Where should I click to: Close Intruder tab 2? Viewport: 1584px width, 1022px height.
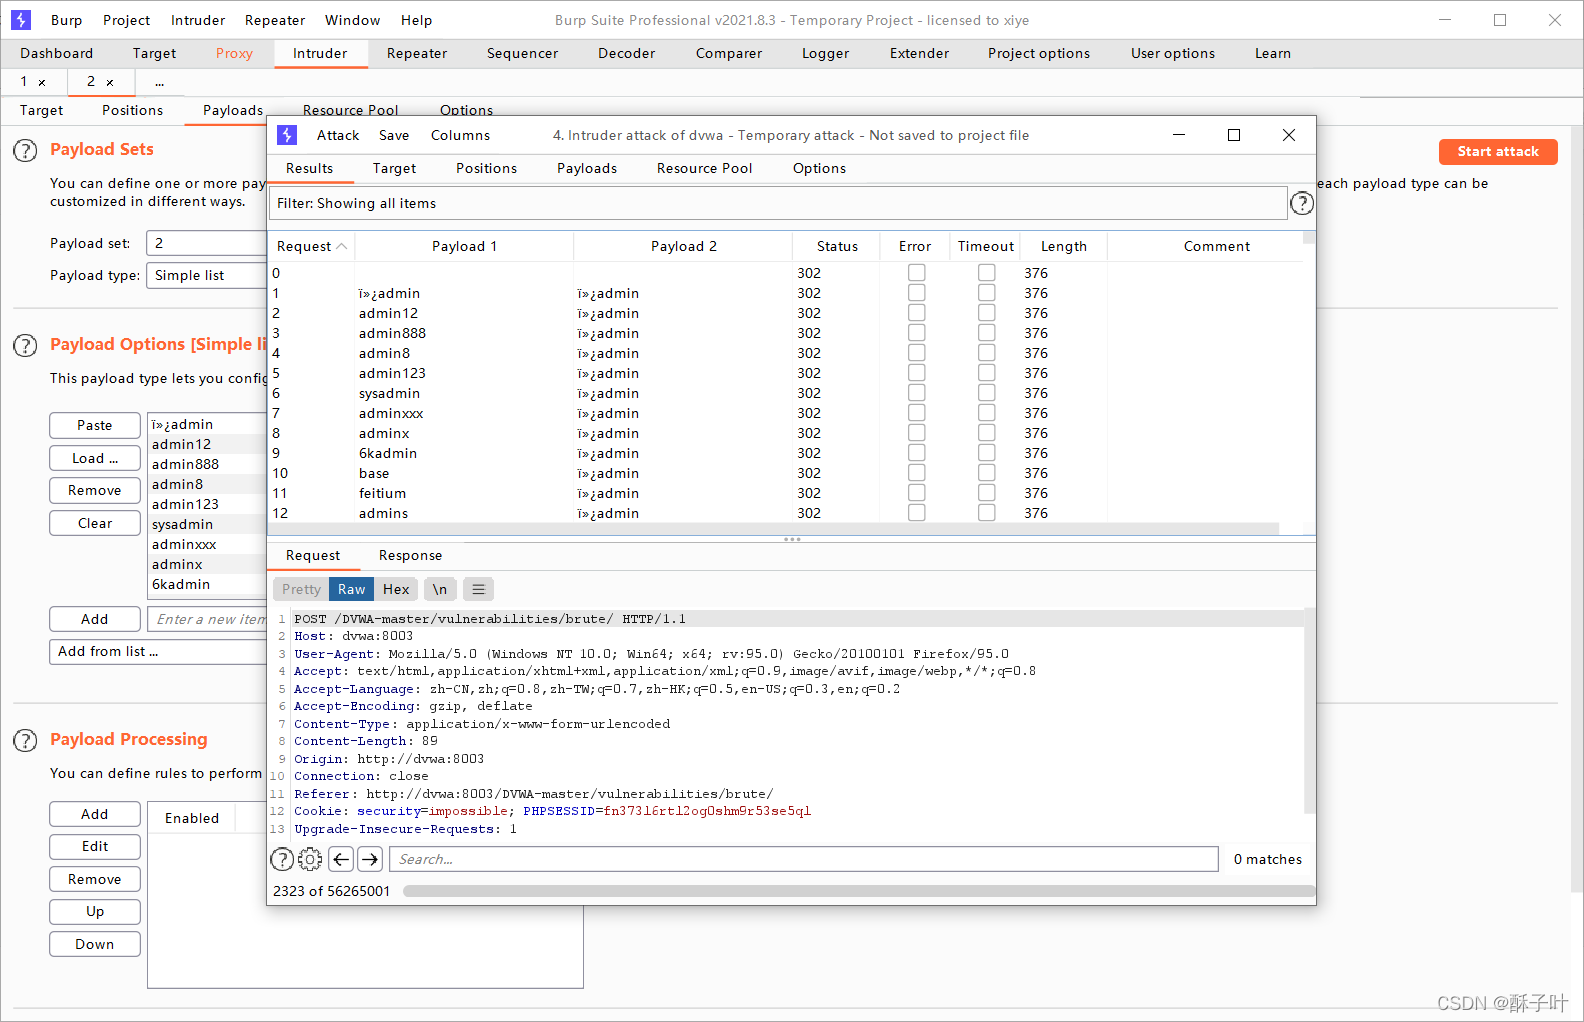pos(110,82)
